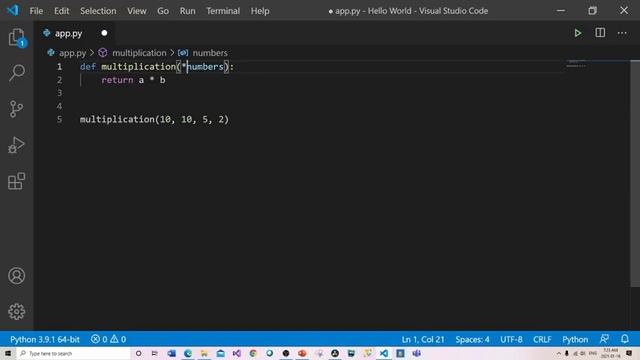Image resolution: width=640 pixels, height=360 pixels.
Task: Open the Explorer view in activity bar
Action: click(x=17, y=38)
